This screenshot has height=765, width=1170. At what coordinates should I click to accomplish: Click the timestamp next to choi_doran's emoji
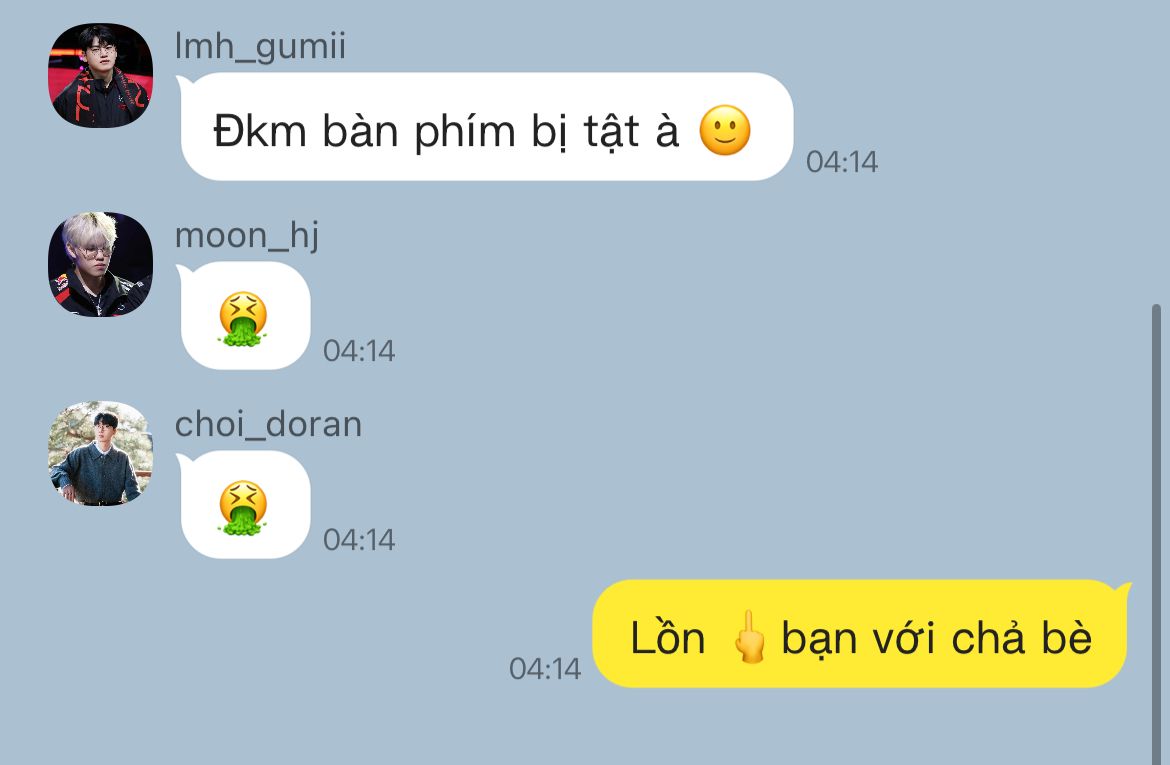tap(359, 540)
